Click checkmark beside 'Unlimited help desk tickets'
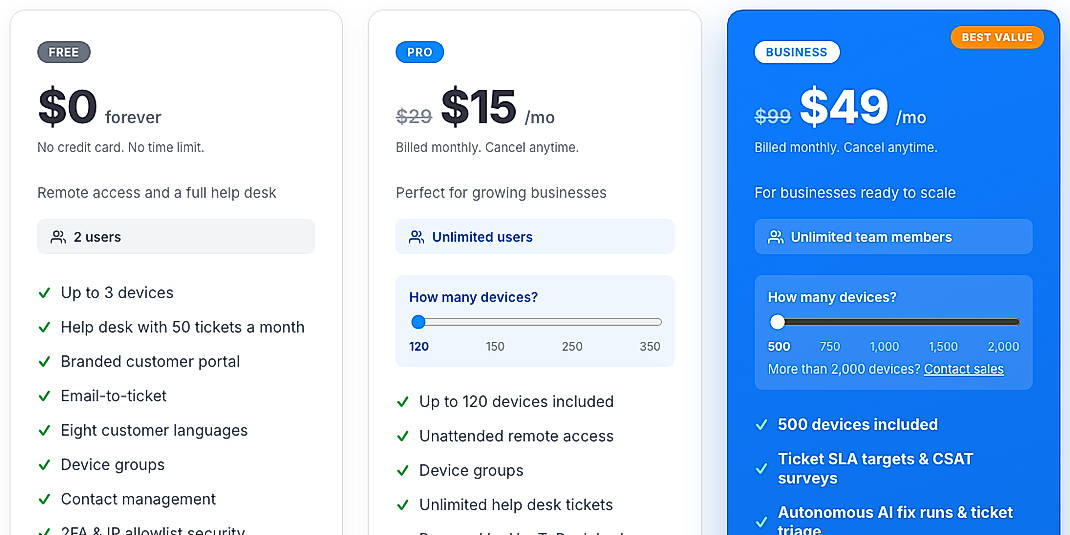The height and width of the screenshot is (535, 1070). click(x=403, y=505)
